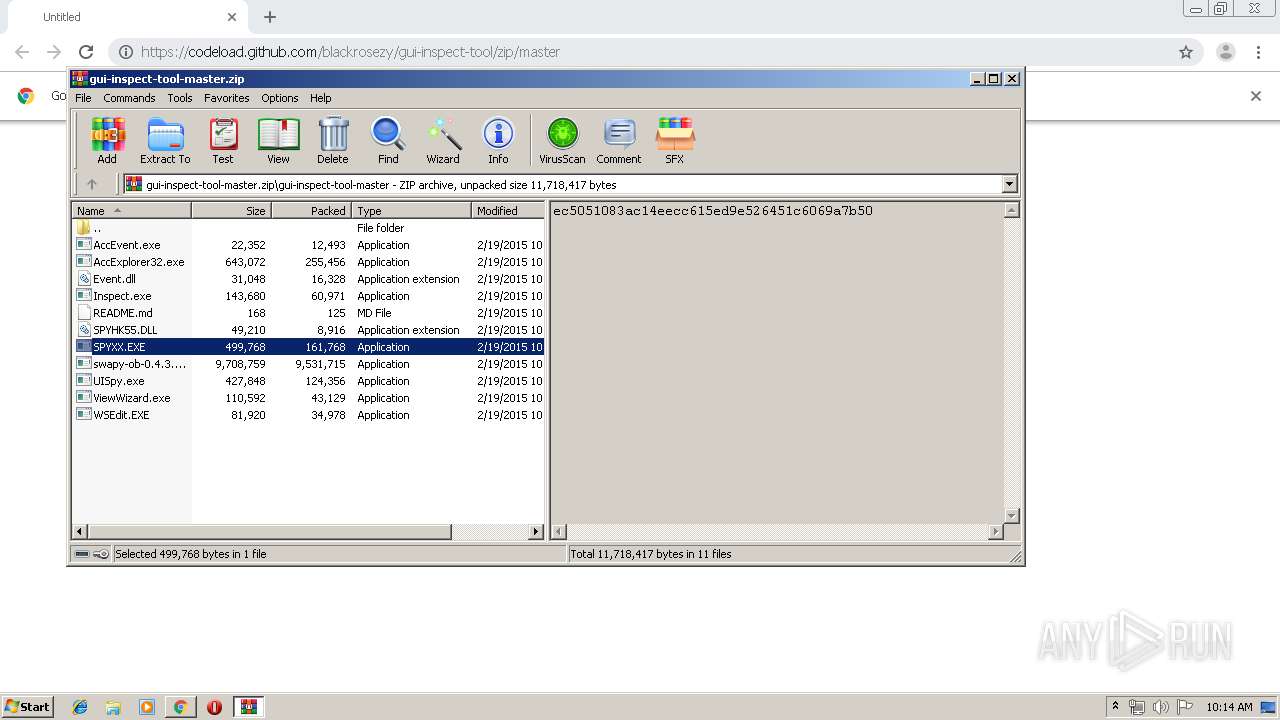The image size is (1280, 720).
Task: Open Chrome profile avatar icon
Action: coord(1225,52)
